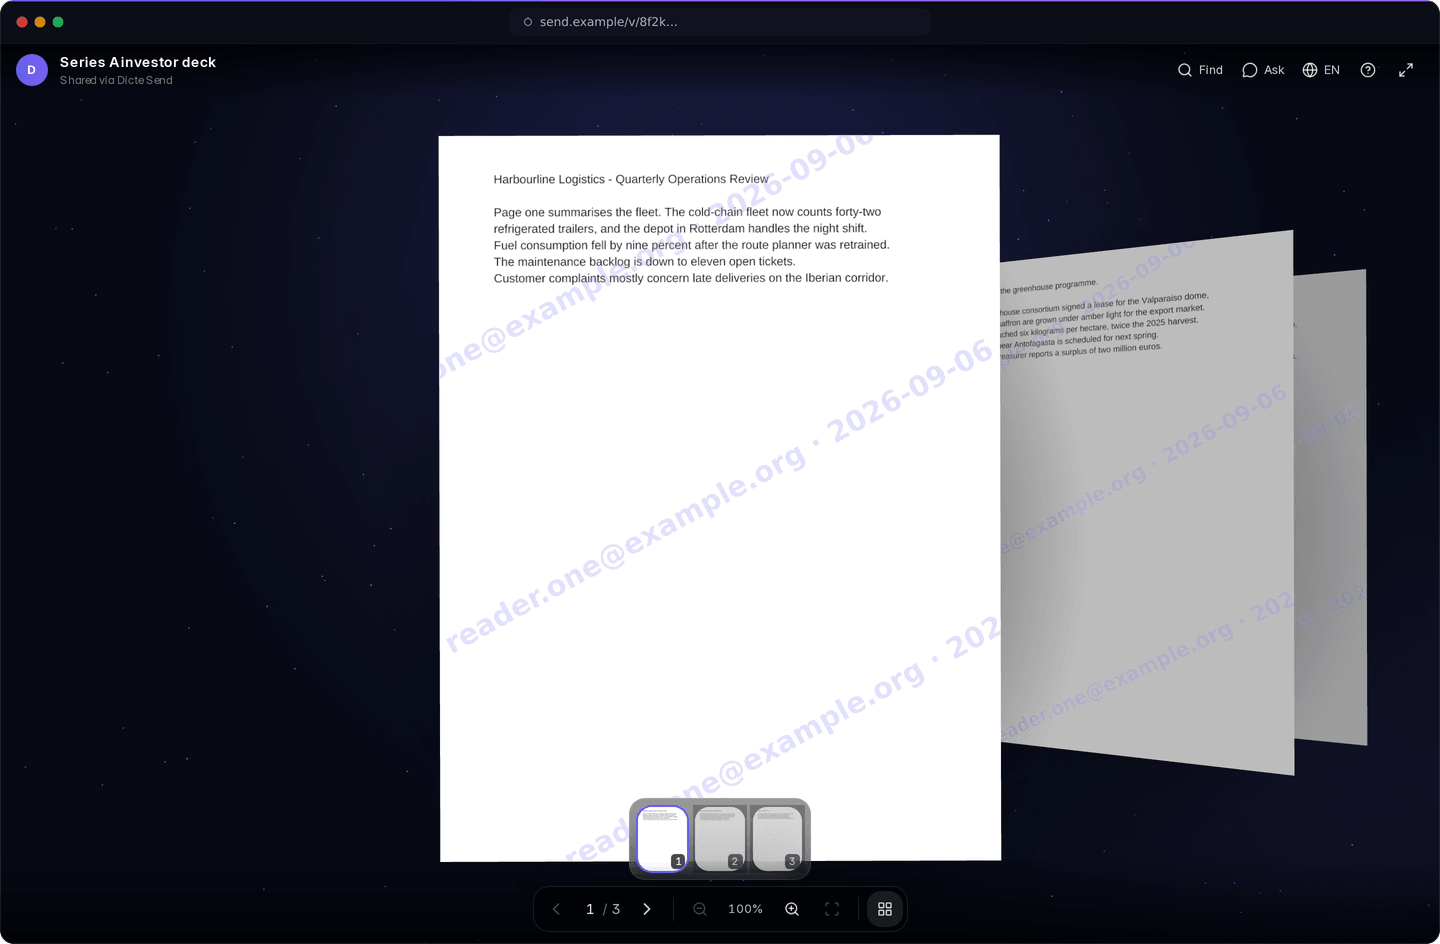Go to the next page arrow
The height and width of the screenshot is (944, 1440).
pos(647,909)
